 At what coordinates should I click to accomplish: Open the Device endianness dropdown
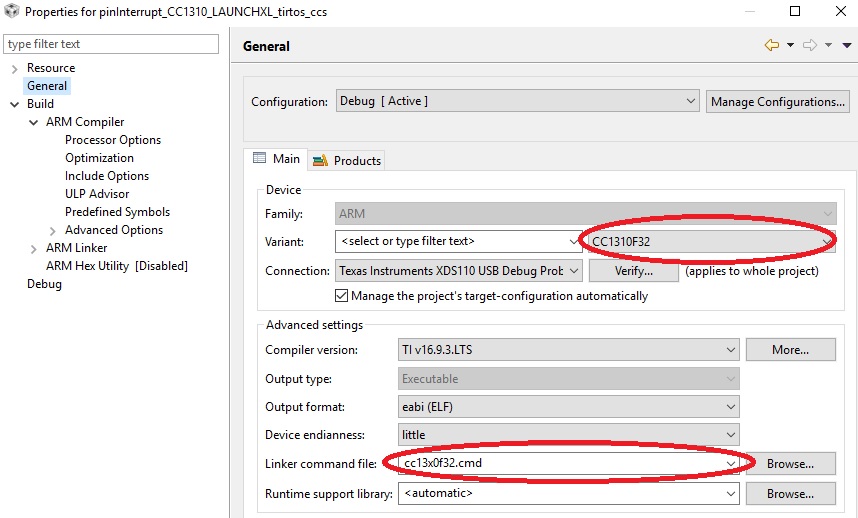pyautogui.click(x=569, y=435)
